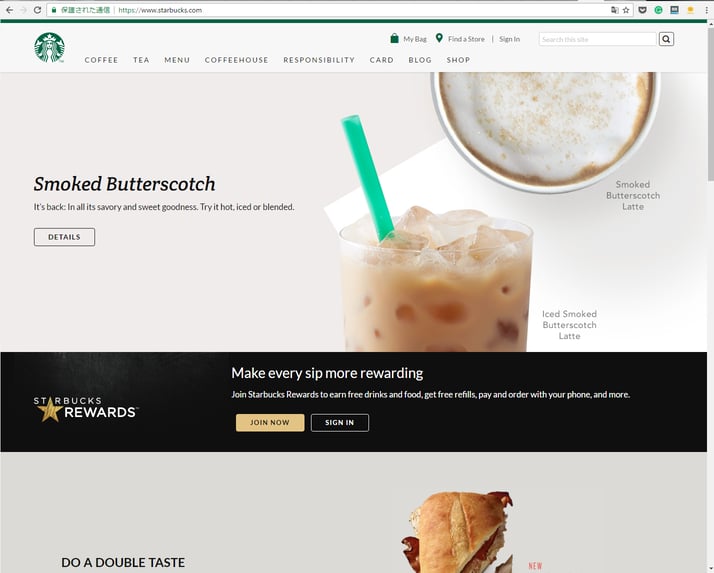This screenshot has height=573, width=714.
Task: Click the Pocket extension icon
Action: pyautogui.click(x=643, y=10)
